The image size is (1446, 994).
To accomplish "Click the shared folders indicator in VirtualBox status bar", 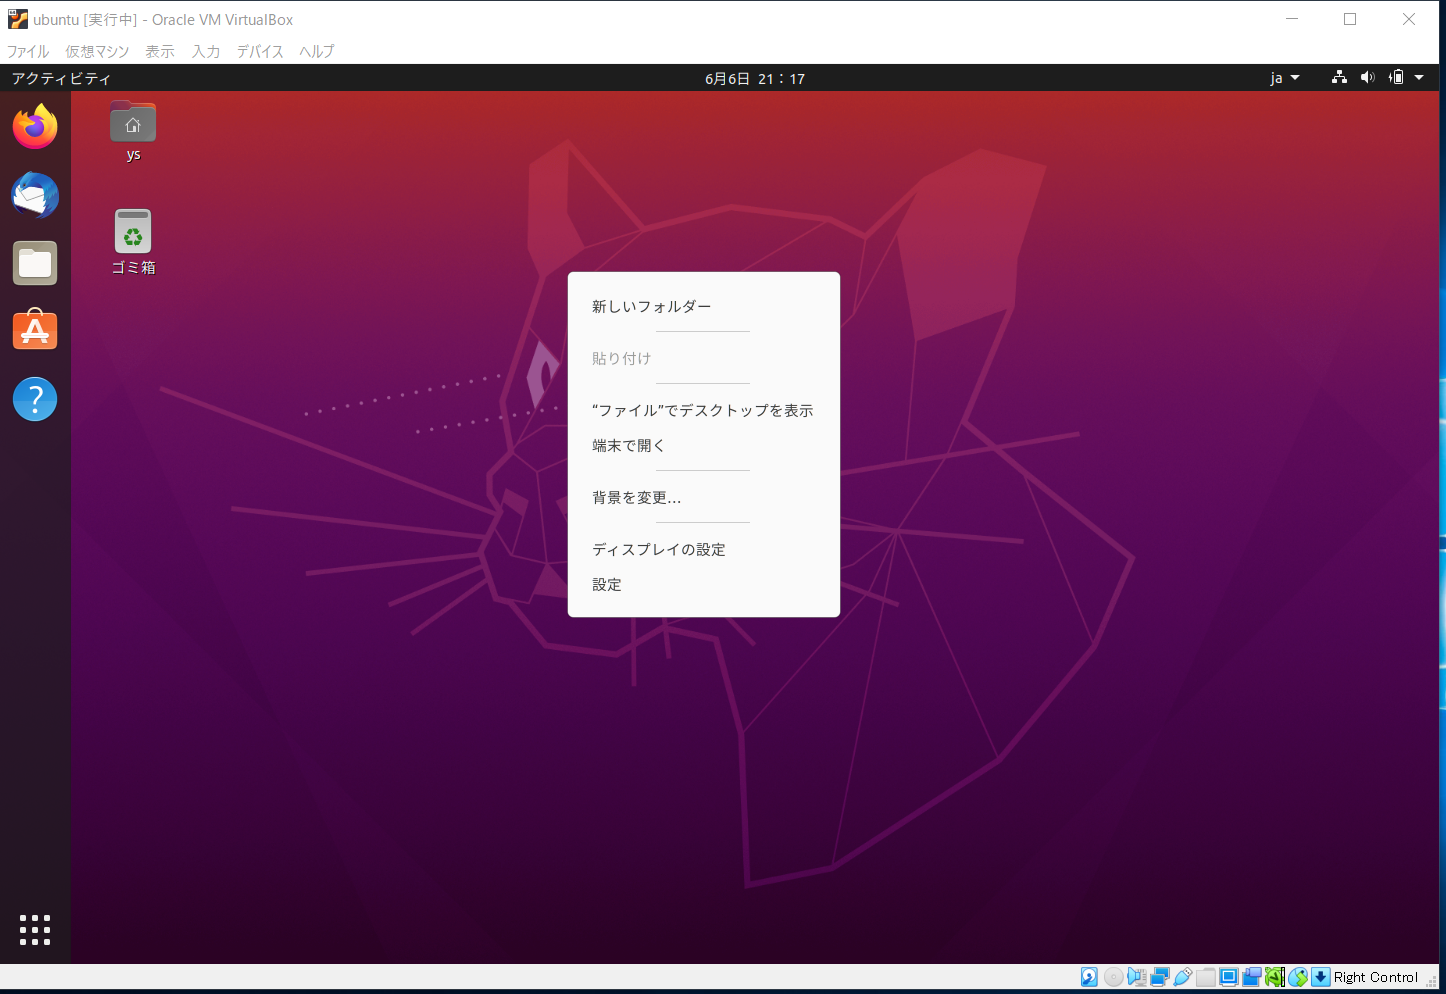I will point(1206,977).
